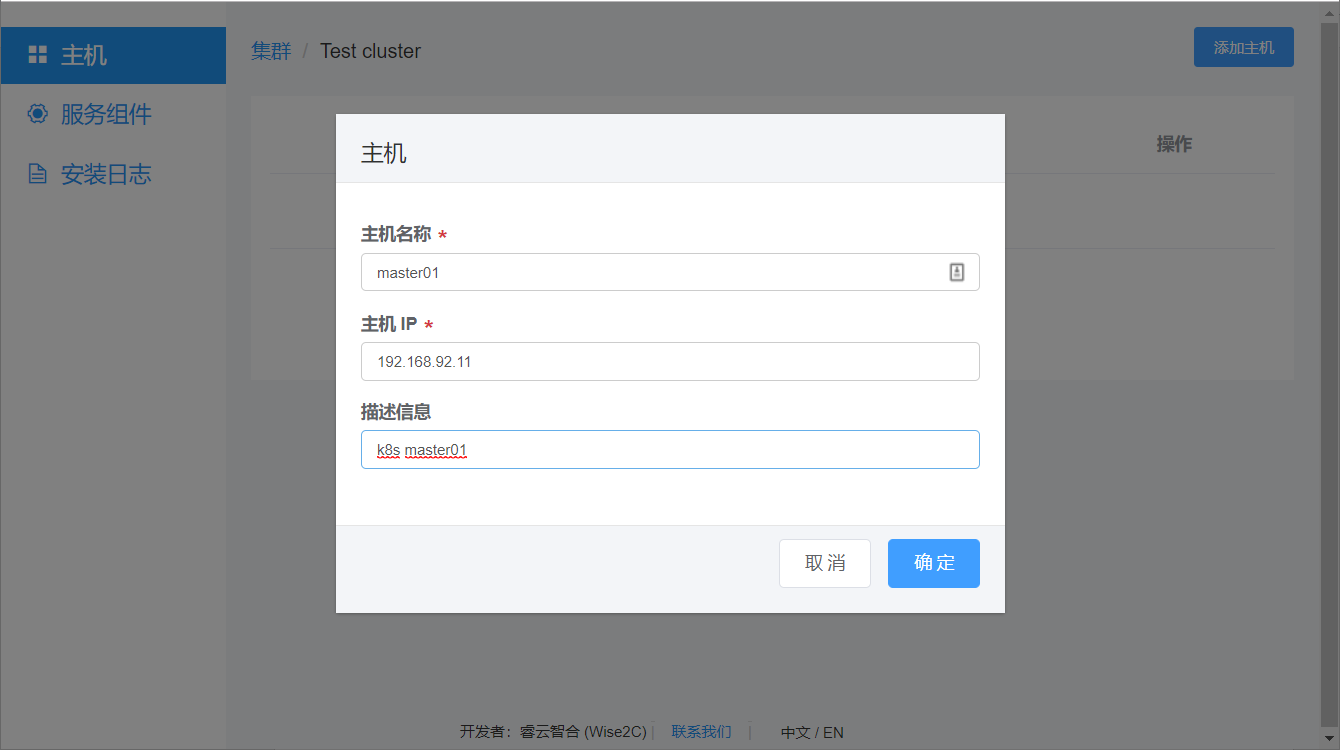Click the 取消 cancel button

tap(825, 563)
